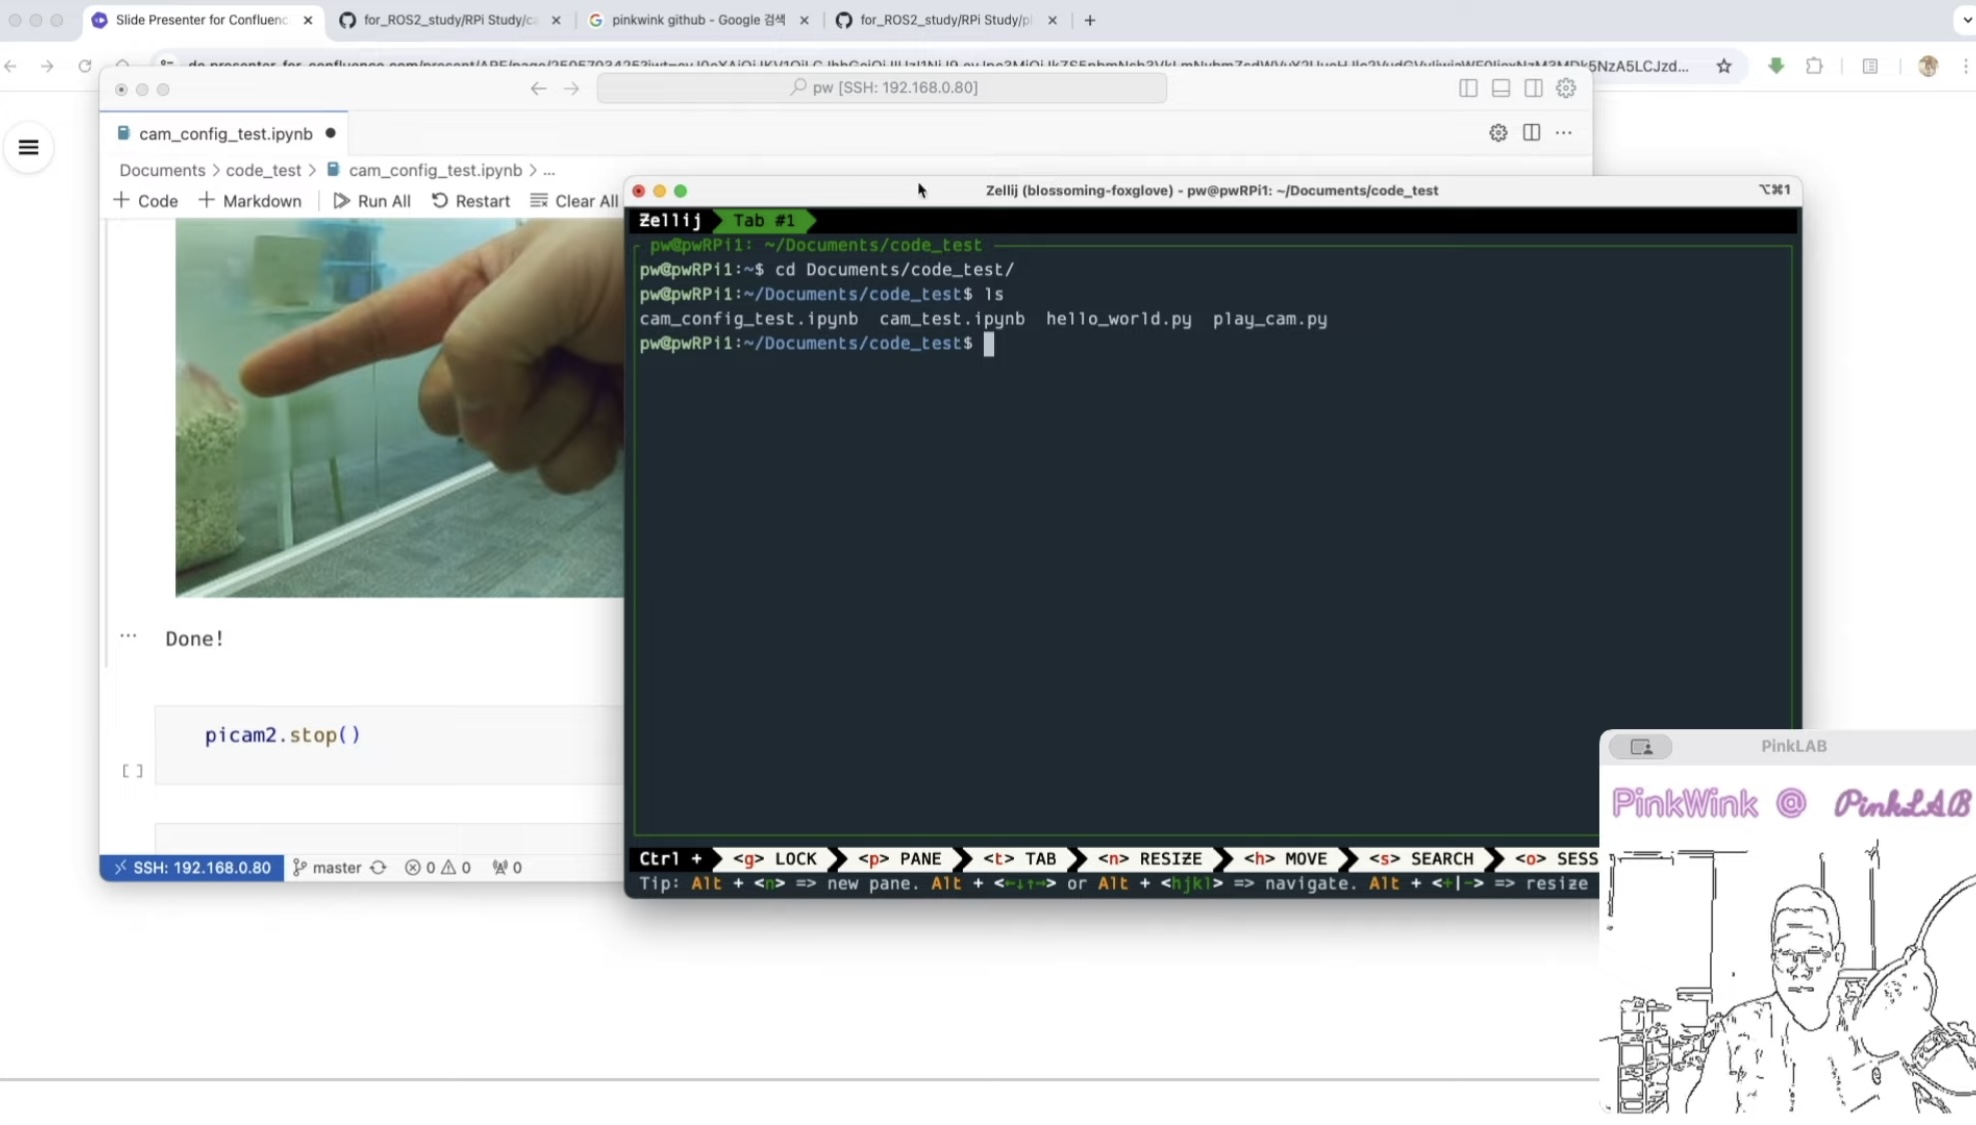Toggle VS Code secondary sidebar layout icon
This screenshot has width=1976, height=1125.
(1533, 88)
